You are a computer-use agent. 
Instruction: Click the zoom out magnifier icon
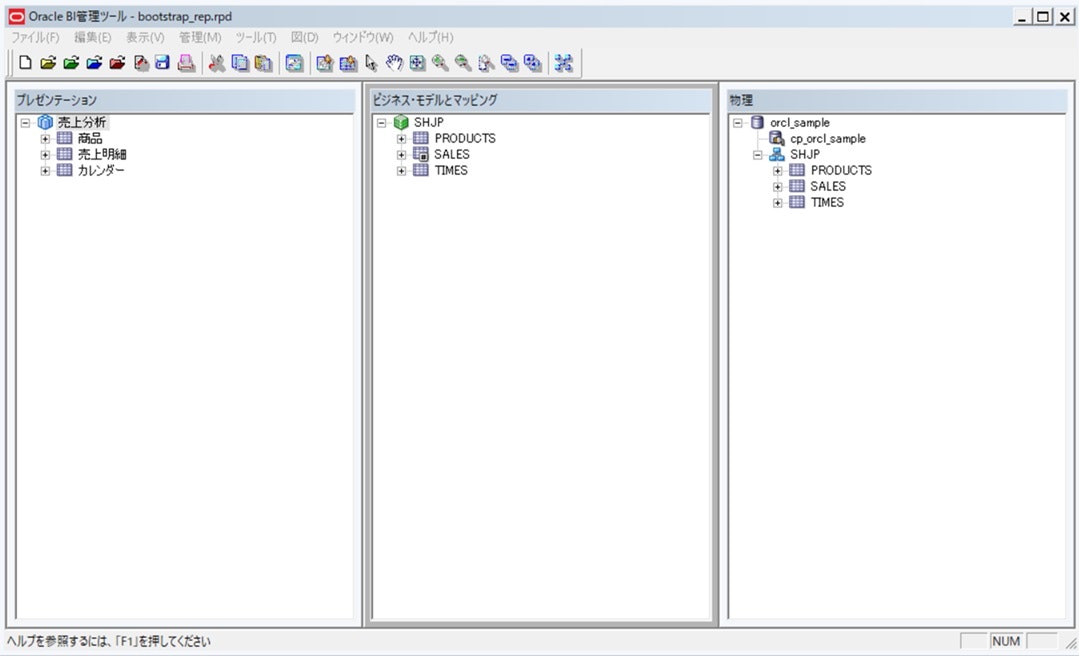click(463, 63)
